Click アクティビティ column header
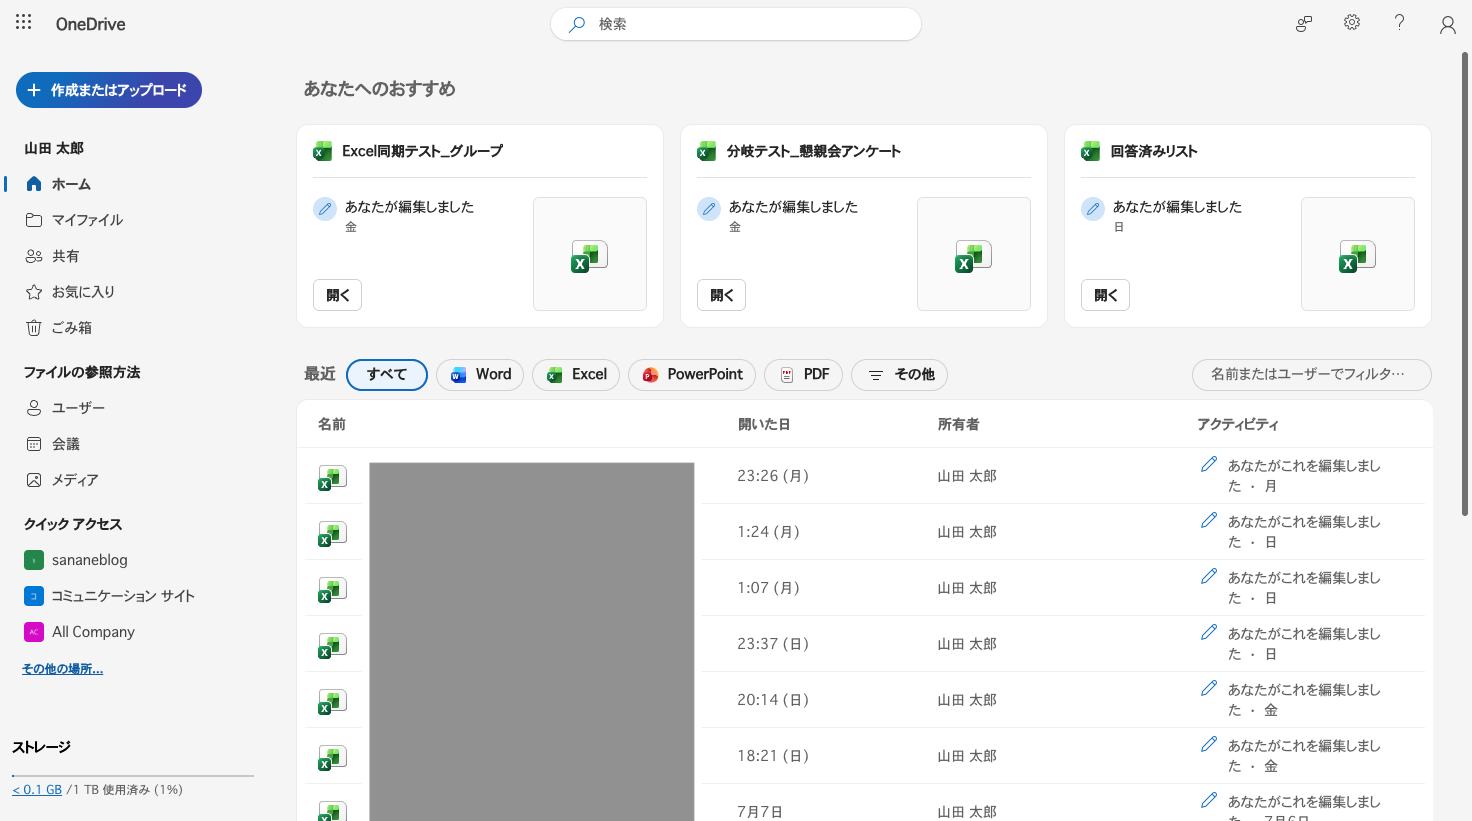 click(x=1238, y=425)
